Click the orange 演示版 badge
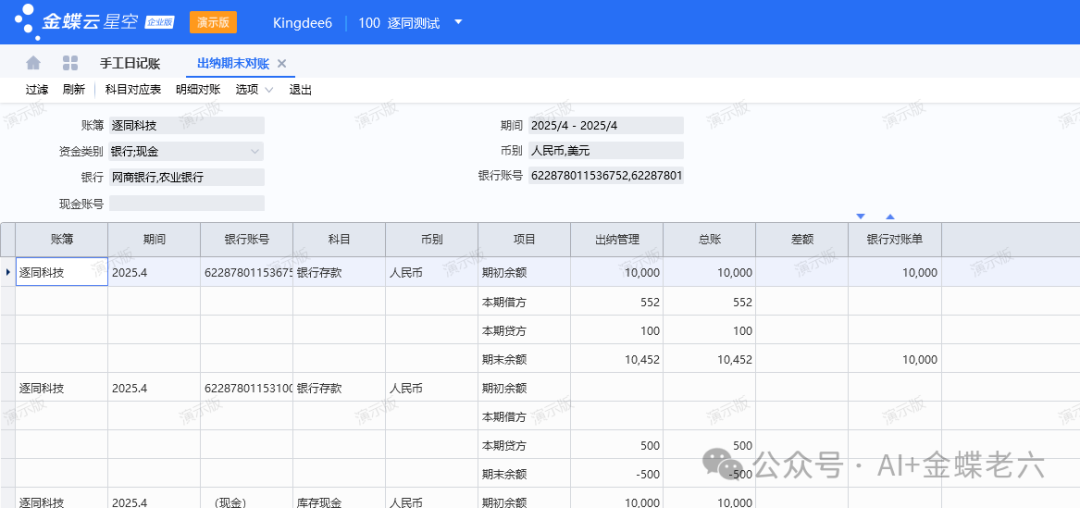 click(213, 22)
